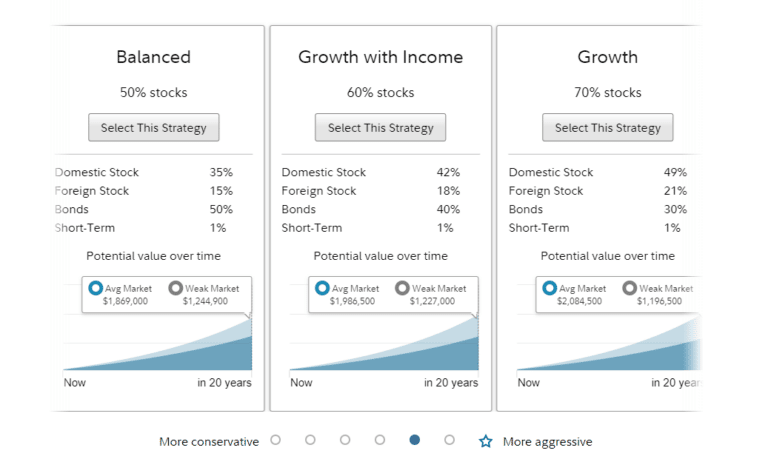Click the Balanced potential value chart
768x459 pixels.
[158, 350]
